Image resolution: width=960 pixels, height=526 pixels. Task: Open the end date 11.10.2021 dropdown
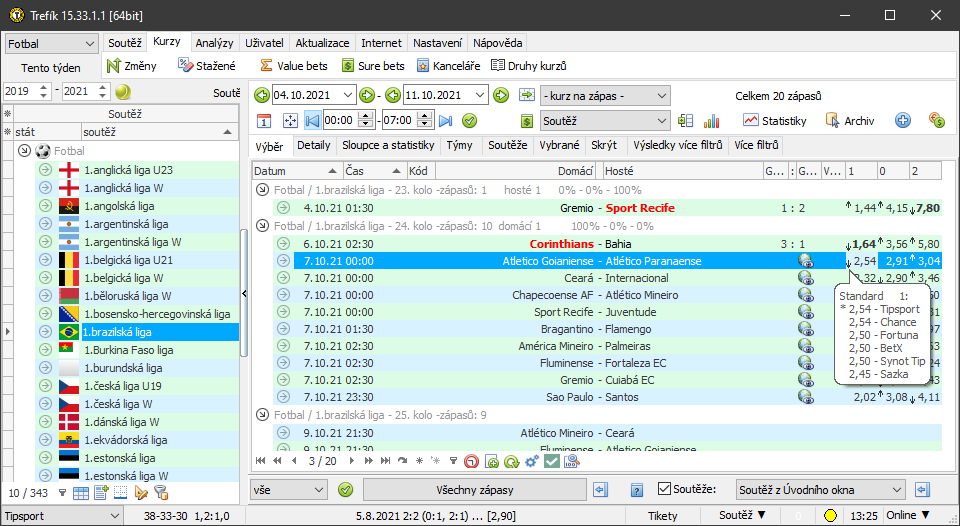tap(481, 95)
